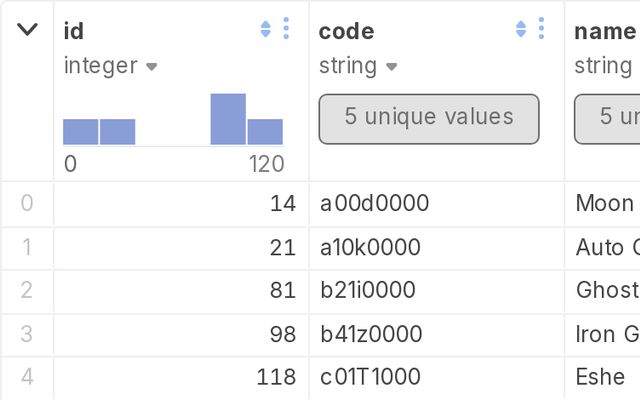This screenshot has height=400, width=640.
Task: Select row index 0
Action: [27, 204]
